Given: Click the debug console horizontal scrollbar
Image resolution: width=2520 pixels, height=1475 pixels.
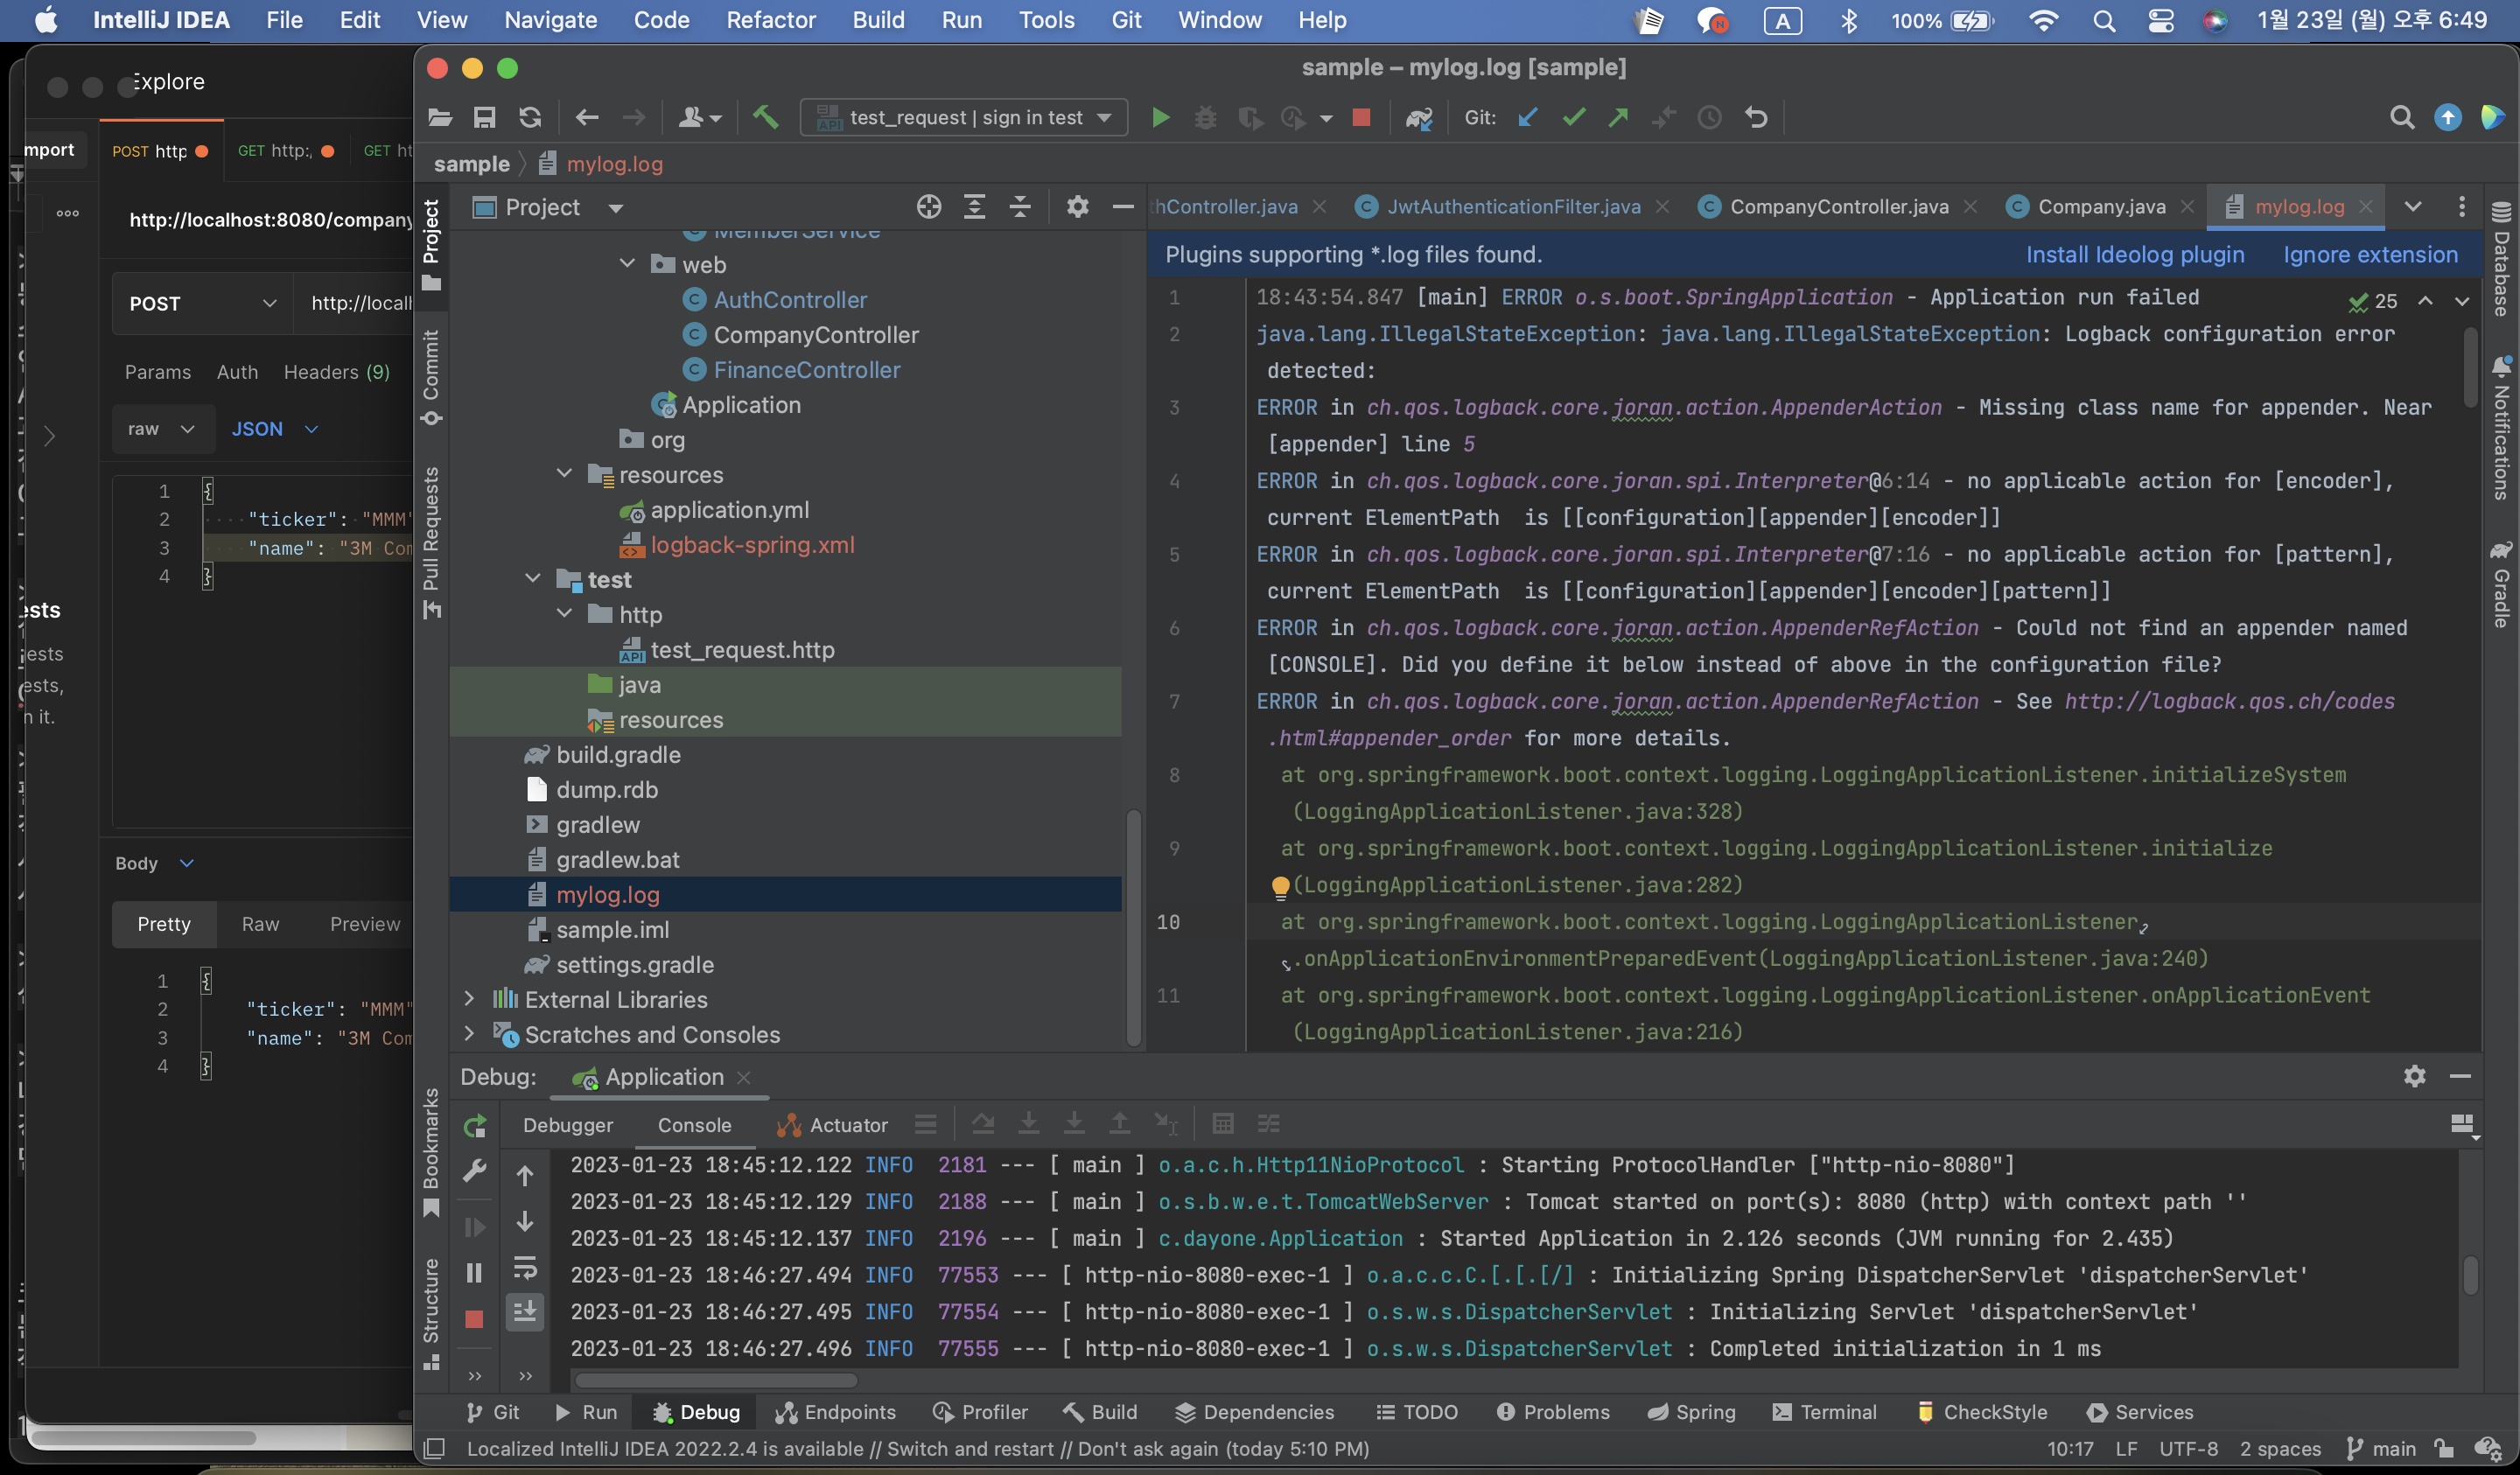Looking at the screenshot, I should pos(716,1380).
